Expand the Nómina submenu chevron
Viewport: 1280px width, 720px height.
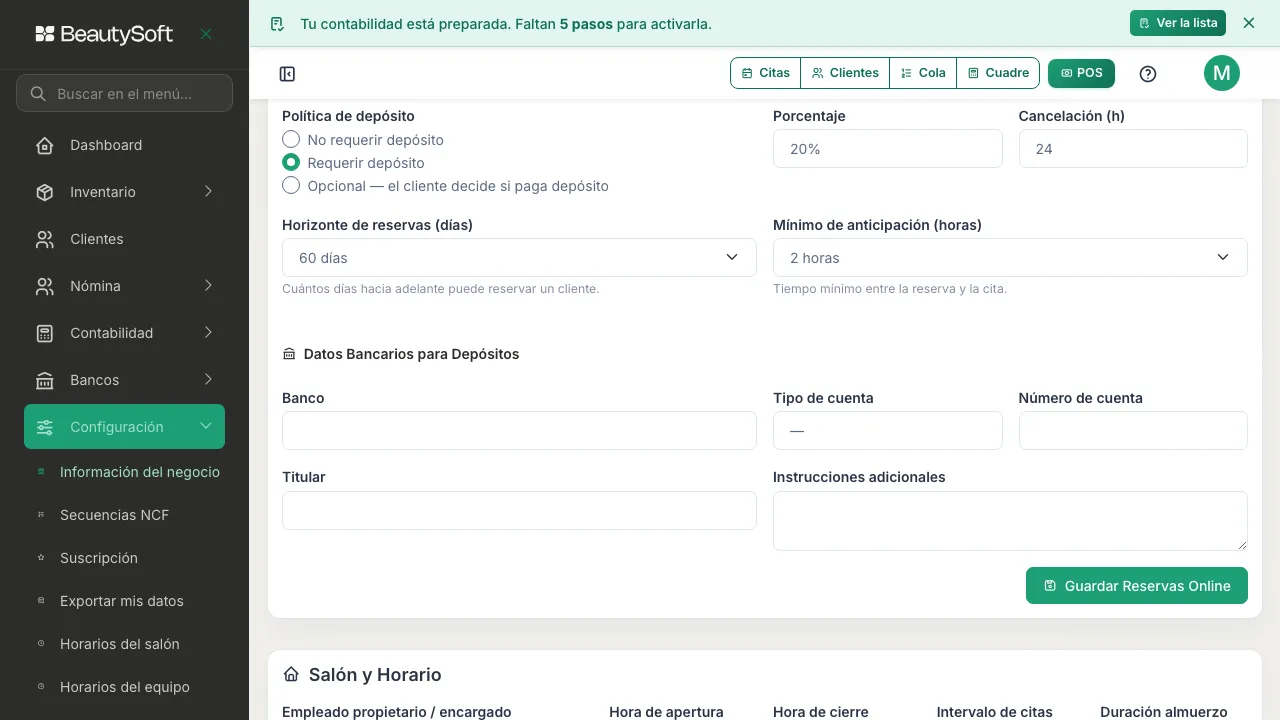[208, 286]
